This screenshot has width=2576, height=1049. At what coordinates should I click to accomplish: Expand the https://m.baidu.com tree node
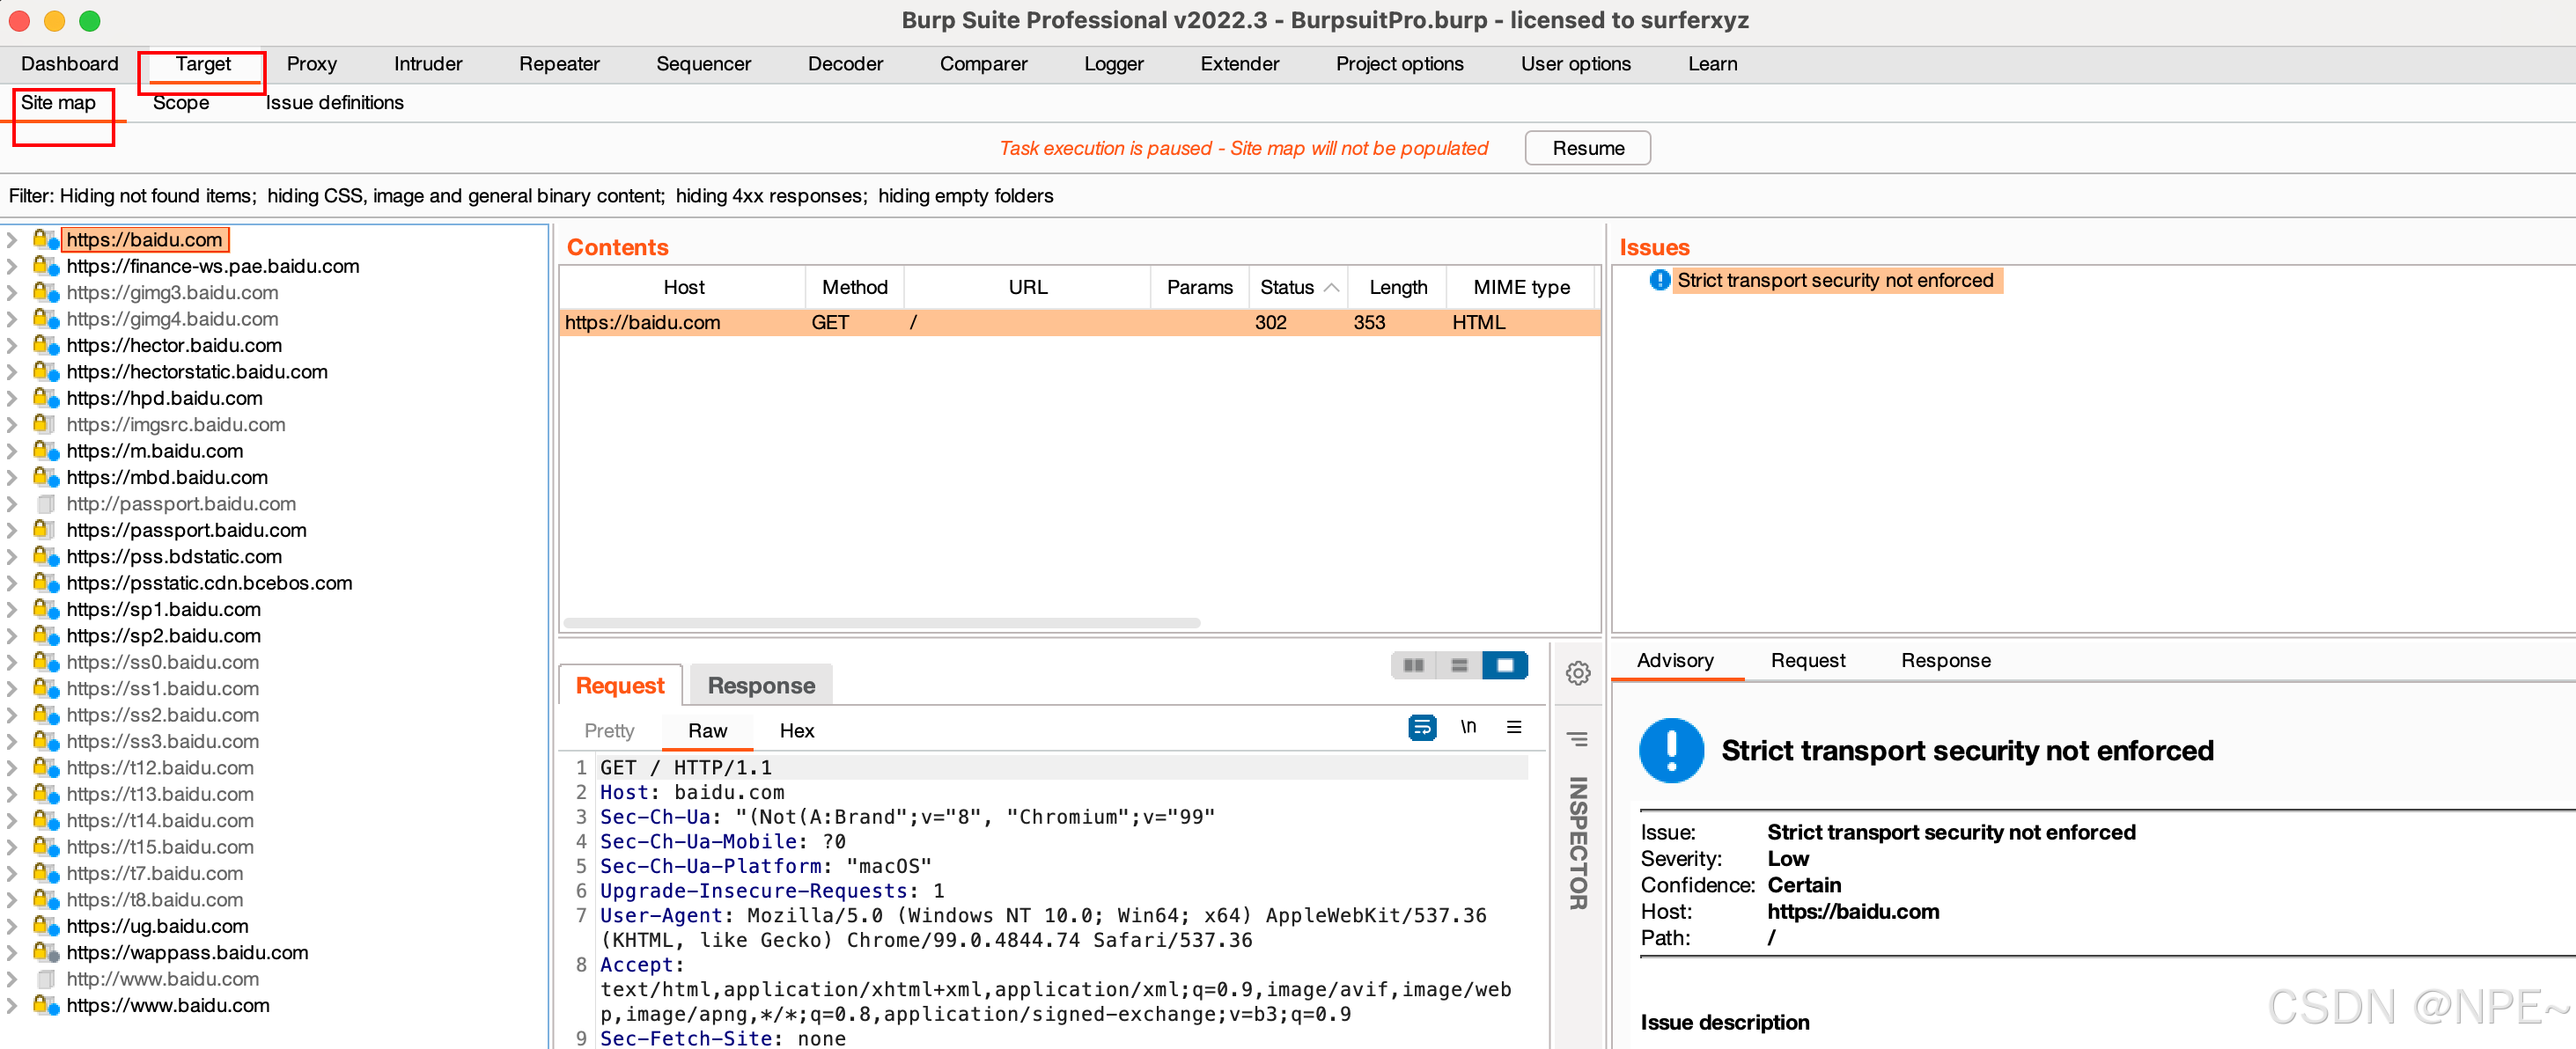click(x=12, y=451)
